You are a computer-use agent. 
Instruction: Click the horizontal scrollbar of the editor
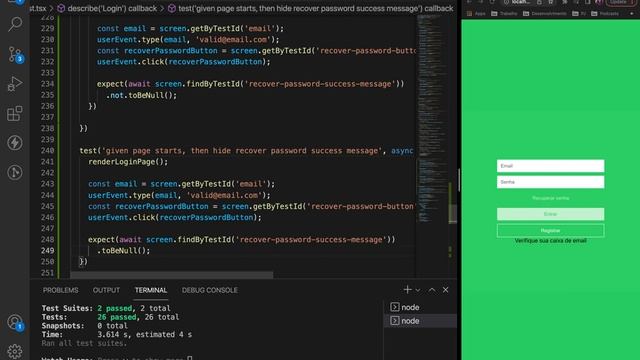point(171,275)
